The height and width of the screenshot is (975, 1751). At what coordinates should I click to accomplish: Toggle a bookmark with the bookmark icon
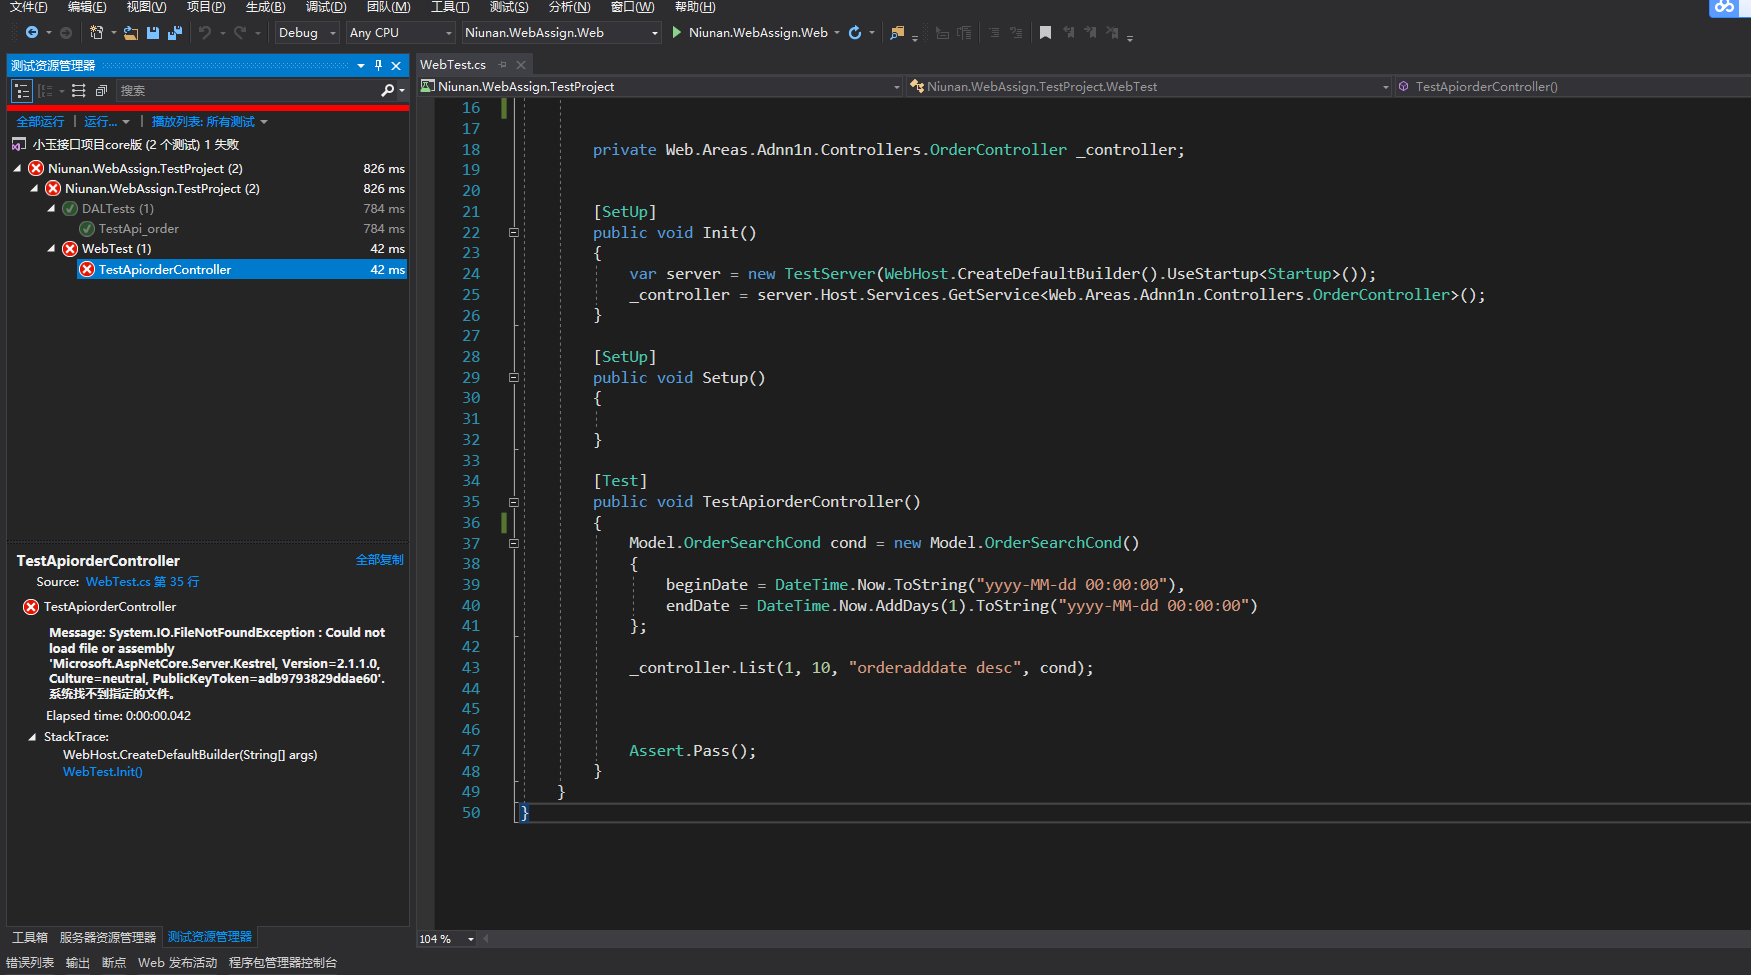pos(1045,33)
